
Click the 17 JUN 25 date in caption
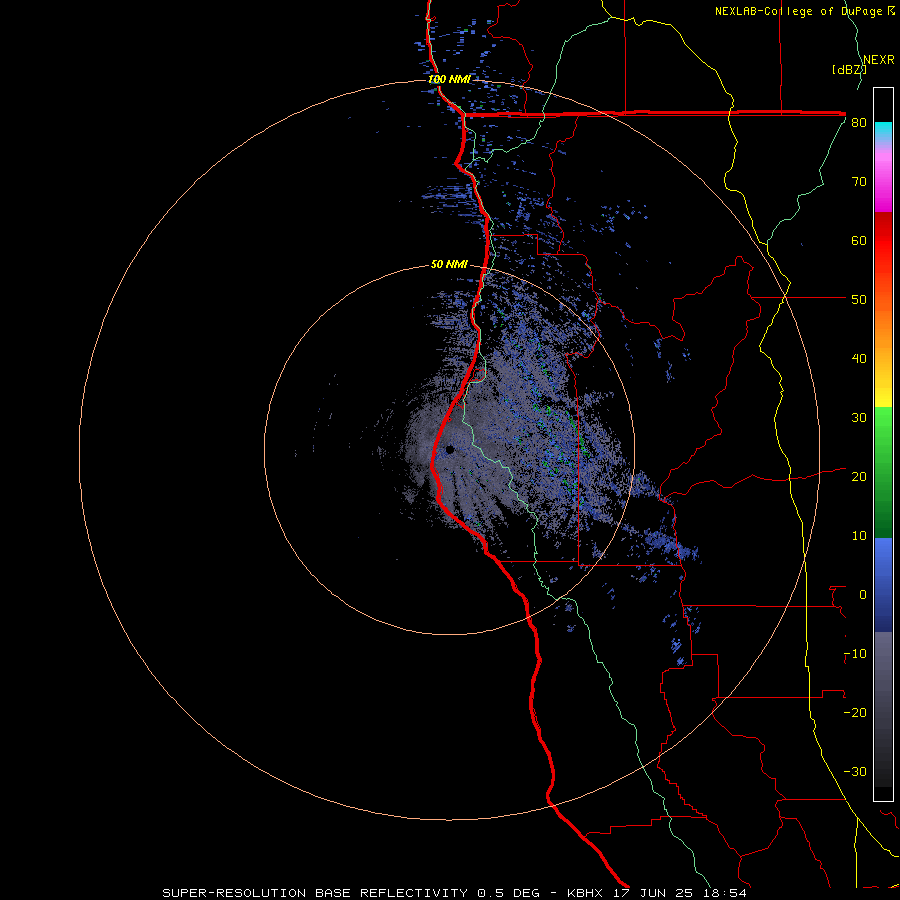653,893
